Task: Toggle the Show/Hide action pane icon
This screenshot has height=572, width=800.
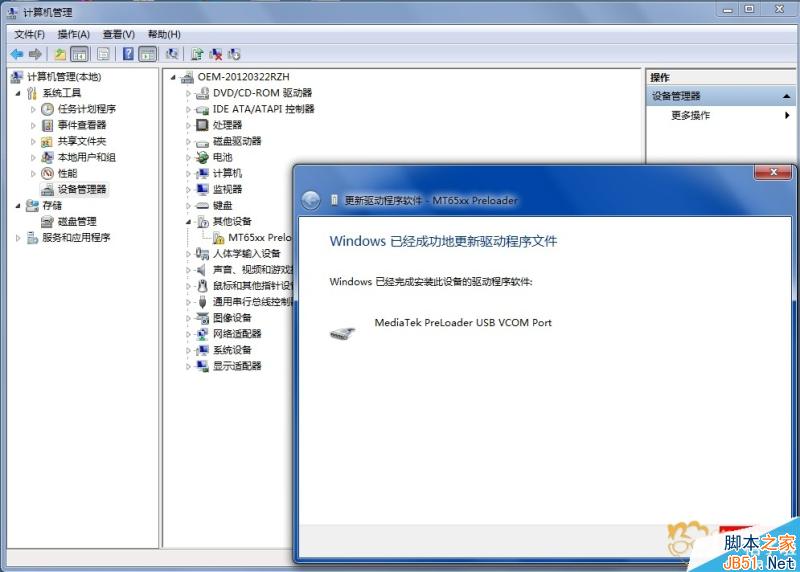Action: click(x=147, y=54)
